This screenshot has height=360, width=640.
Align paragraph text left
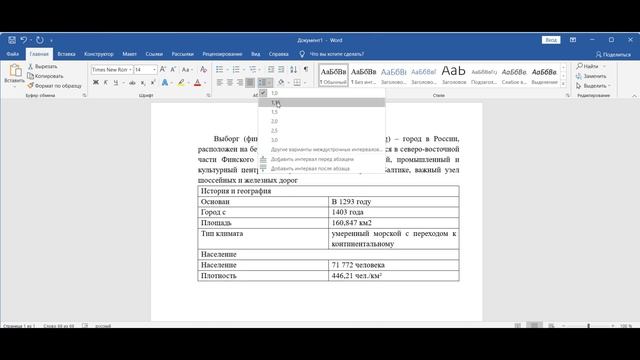click(220, 83)
